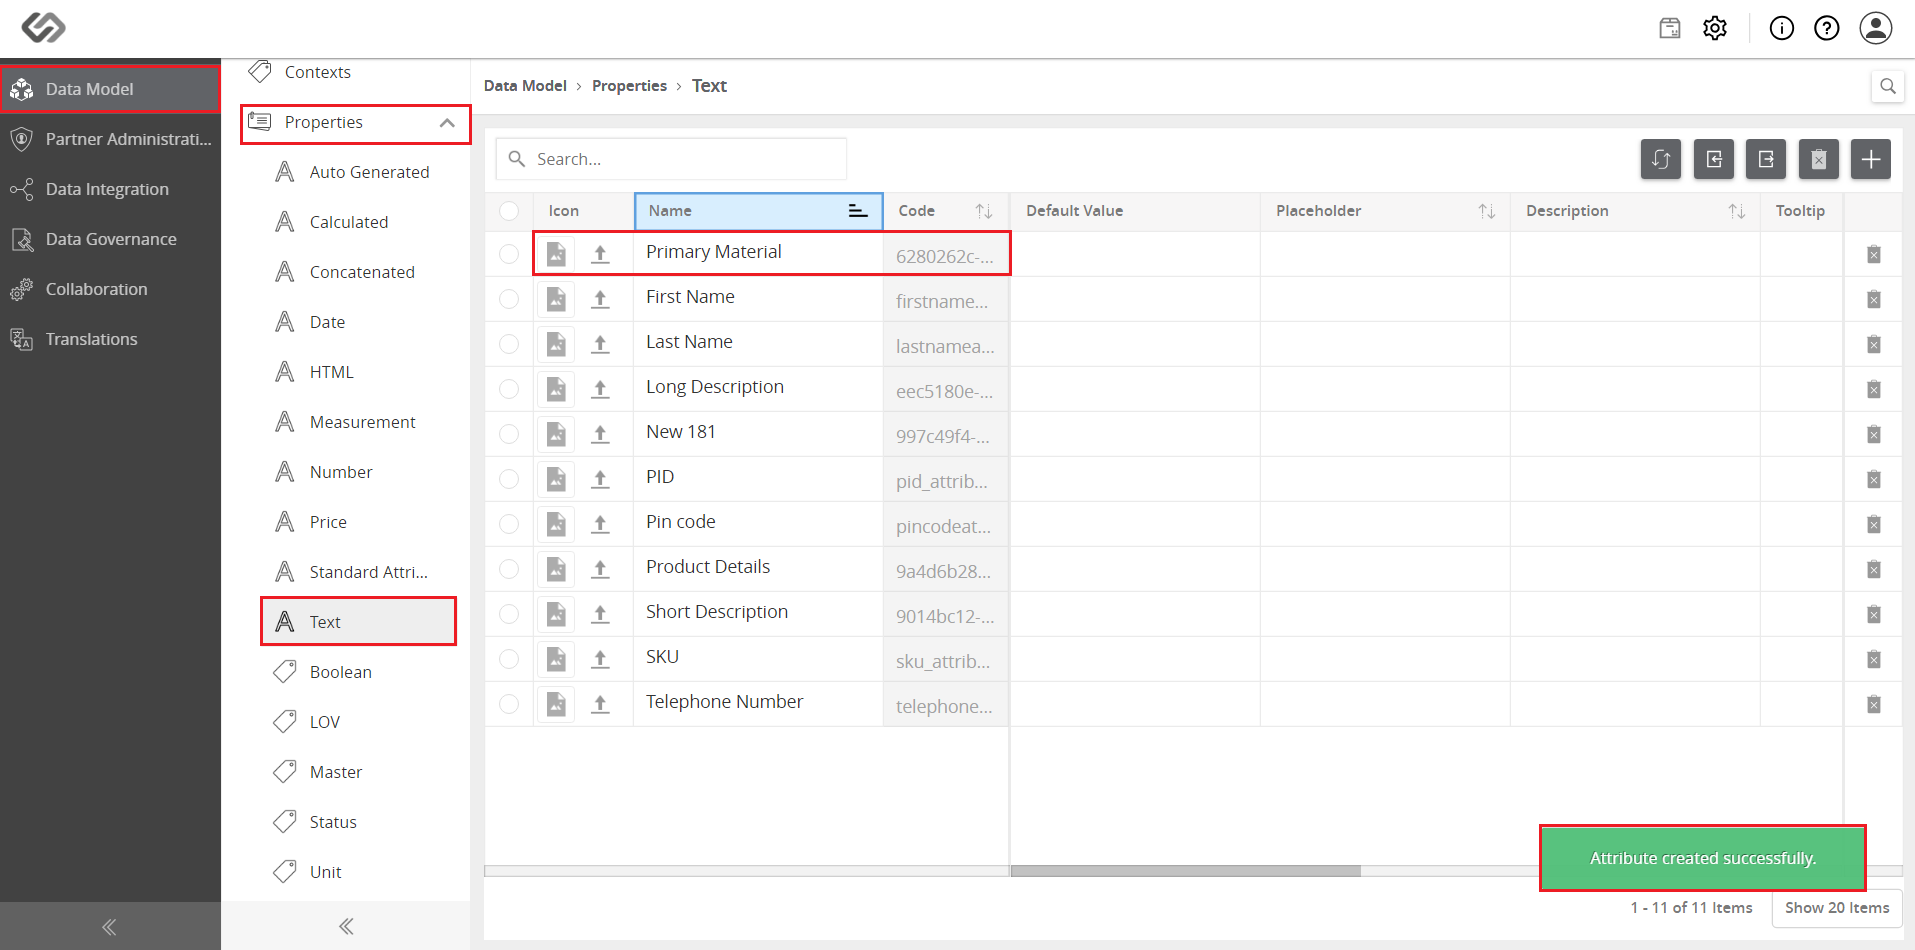The image size is (1915, 950).
Task: Click image placeholder of Product Details row
Action: click(x=556, y=569)
